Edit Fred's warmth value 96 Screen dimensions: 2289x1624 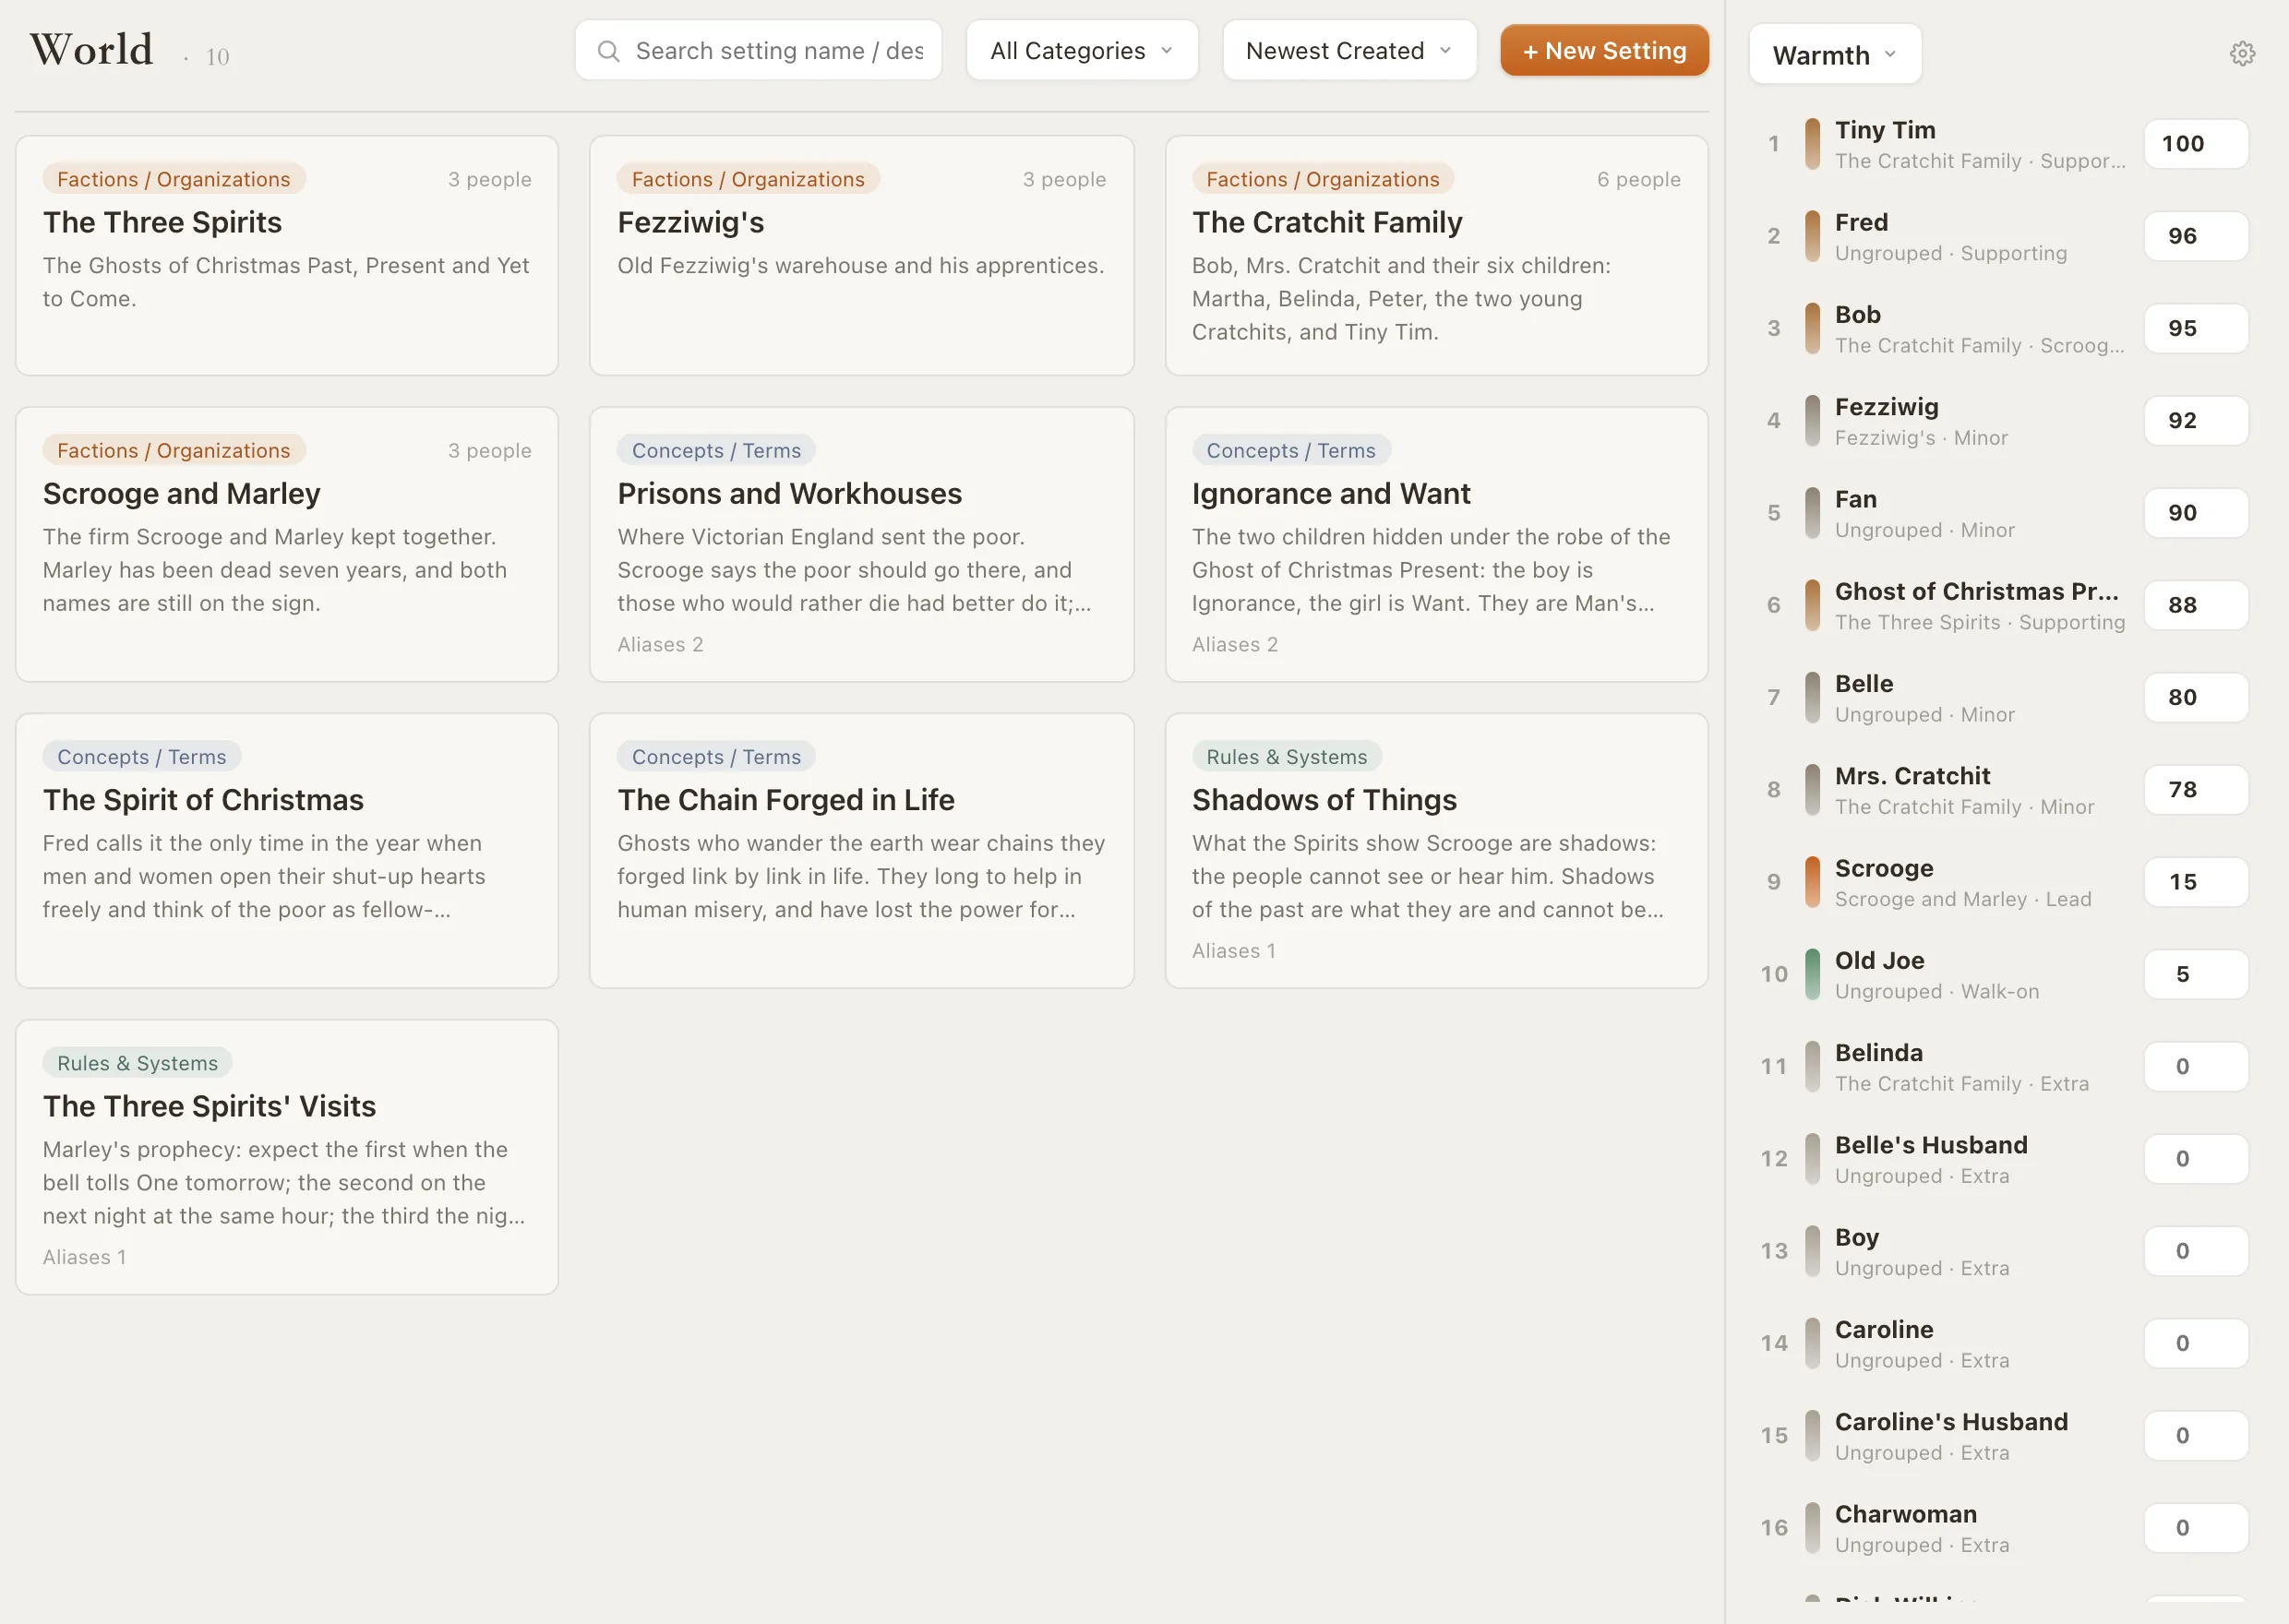click(2196, 237)
